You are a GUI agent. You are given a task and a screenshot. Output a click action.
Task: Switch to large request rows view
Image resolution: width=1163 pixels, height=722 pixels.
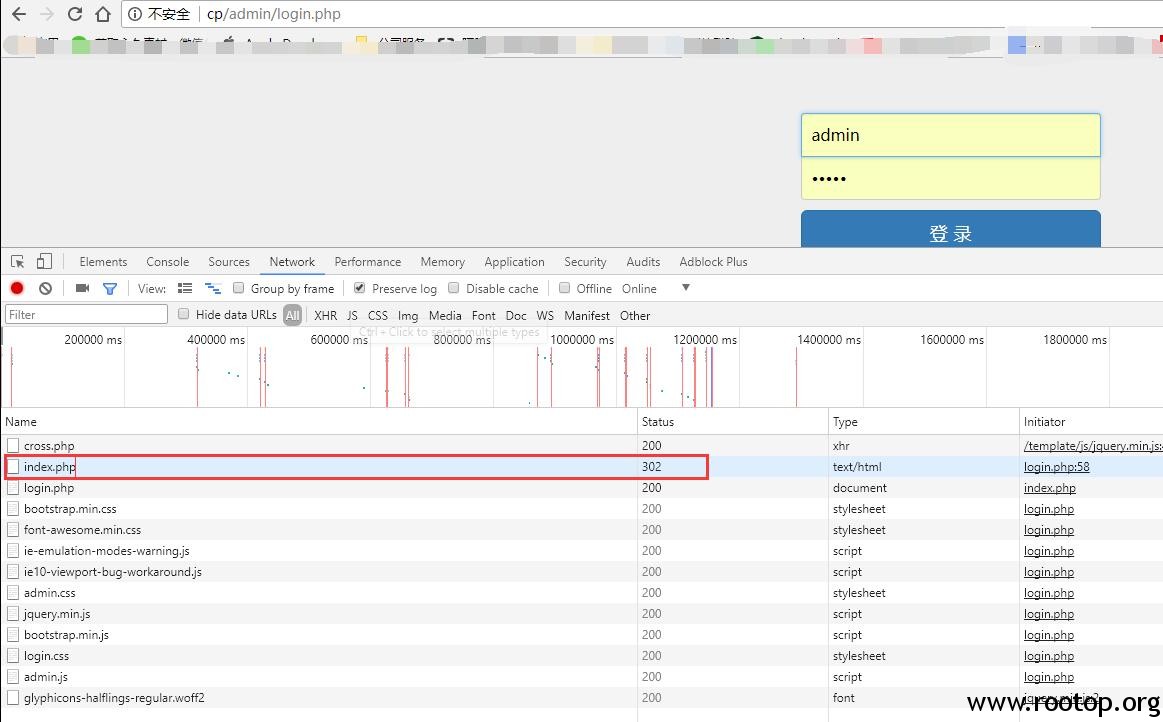[185, 289]
